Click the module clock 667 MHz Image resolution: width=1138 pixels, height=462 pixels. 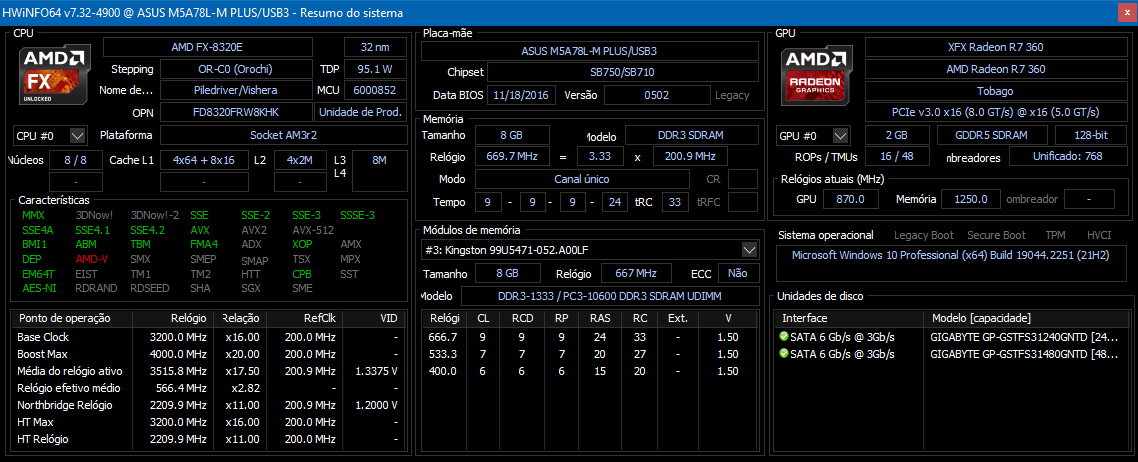coord(636,273)
